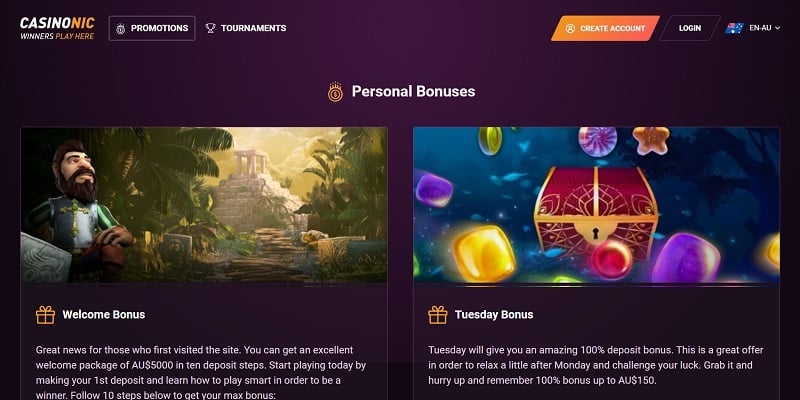Click the Personal Bonuses heading text
The width and height of the screenshot is (800, 400).
coord(413,92)
